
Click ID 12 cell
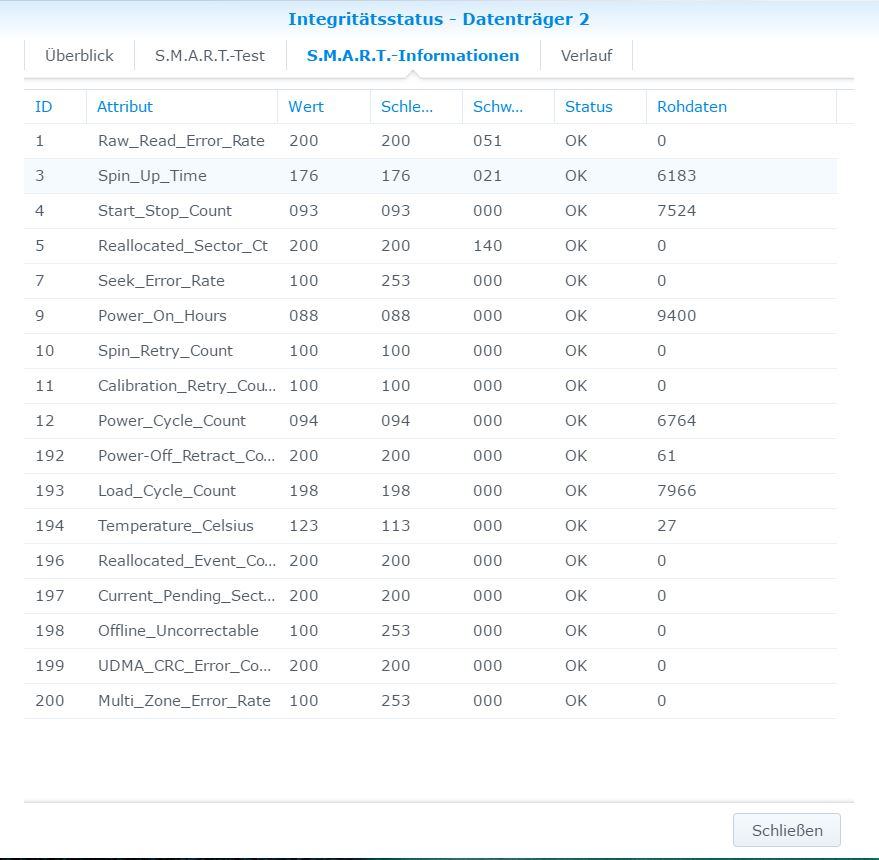point(45,421)
